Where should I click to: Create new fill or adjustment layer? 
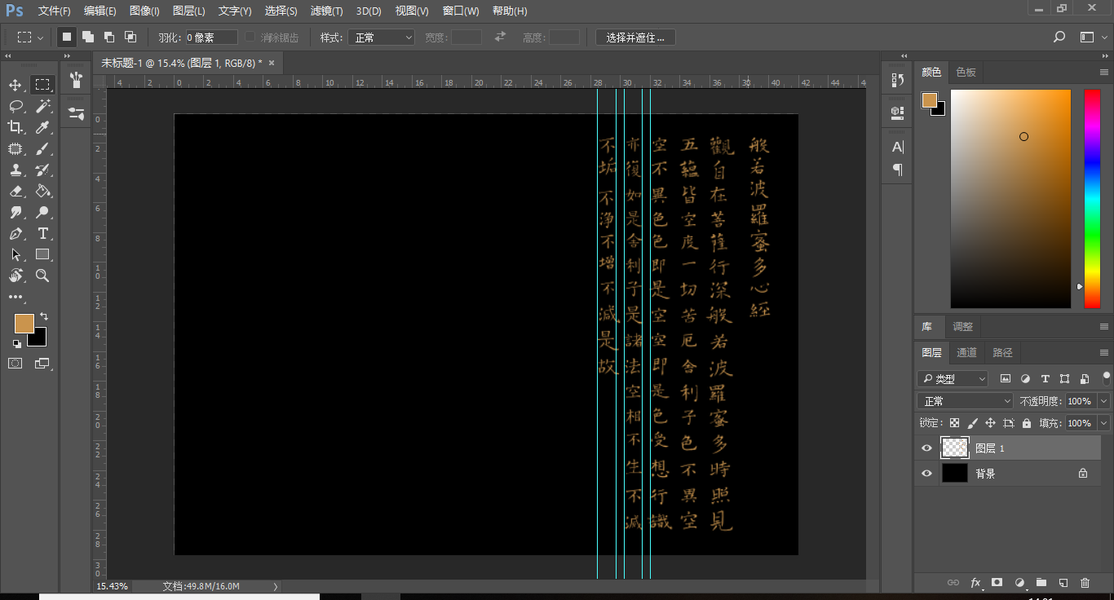(x=1020, y=583)
